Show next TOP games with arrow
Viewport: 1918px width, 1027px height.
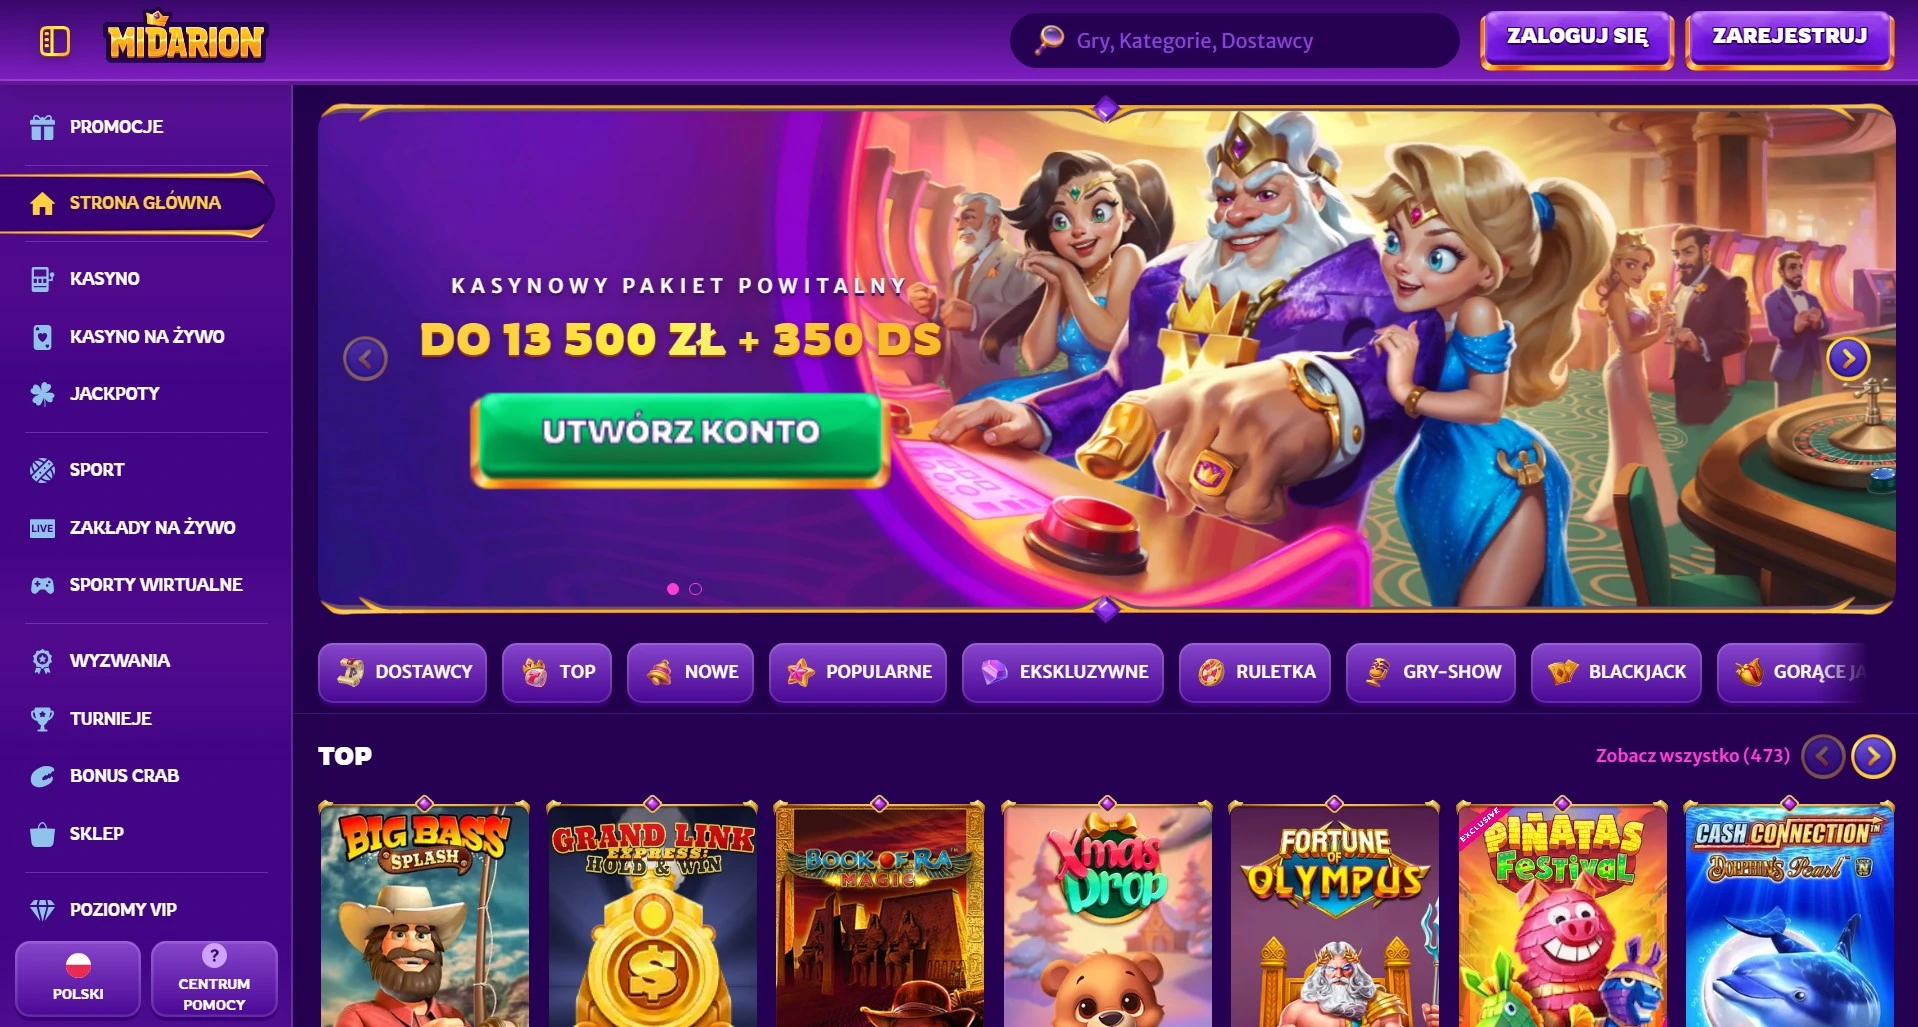(x=1873, y=756)
